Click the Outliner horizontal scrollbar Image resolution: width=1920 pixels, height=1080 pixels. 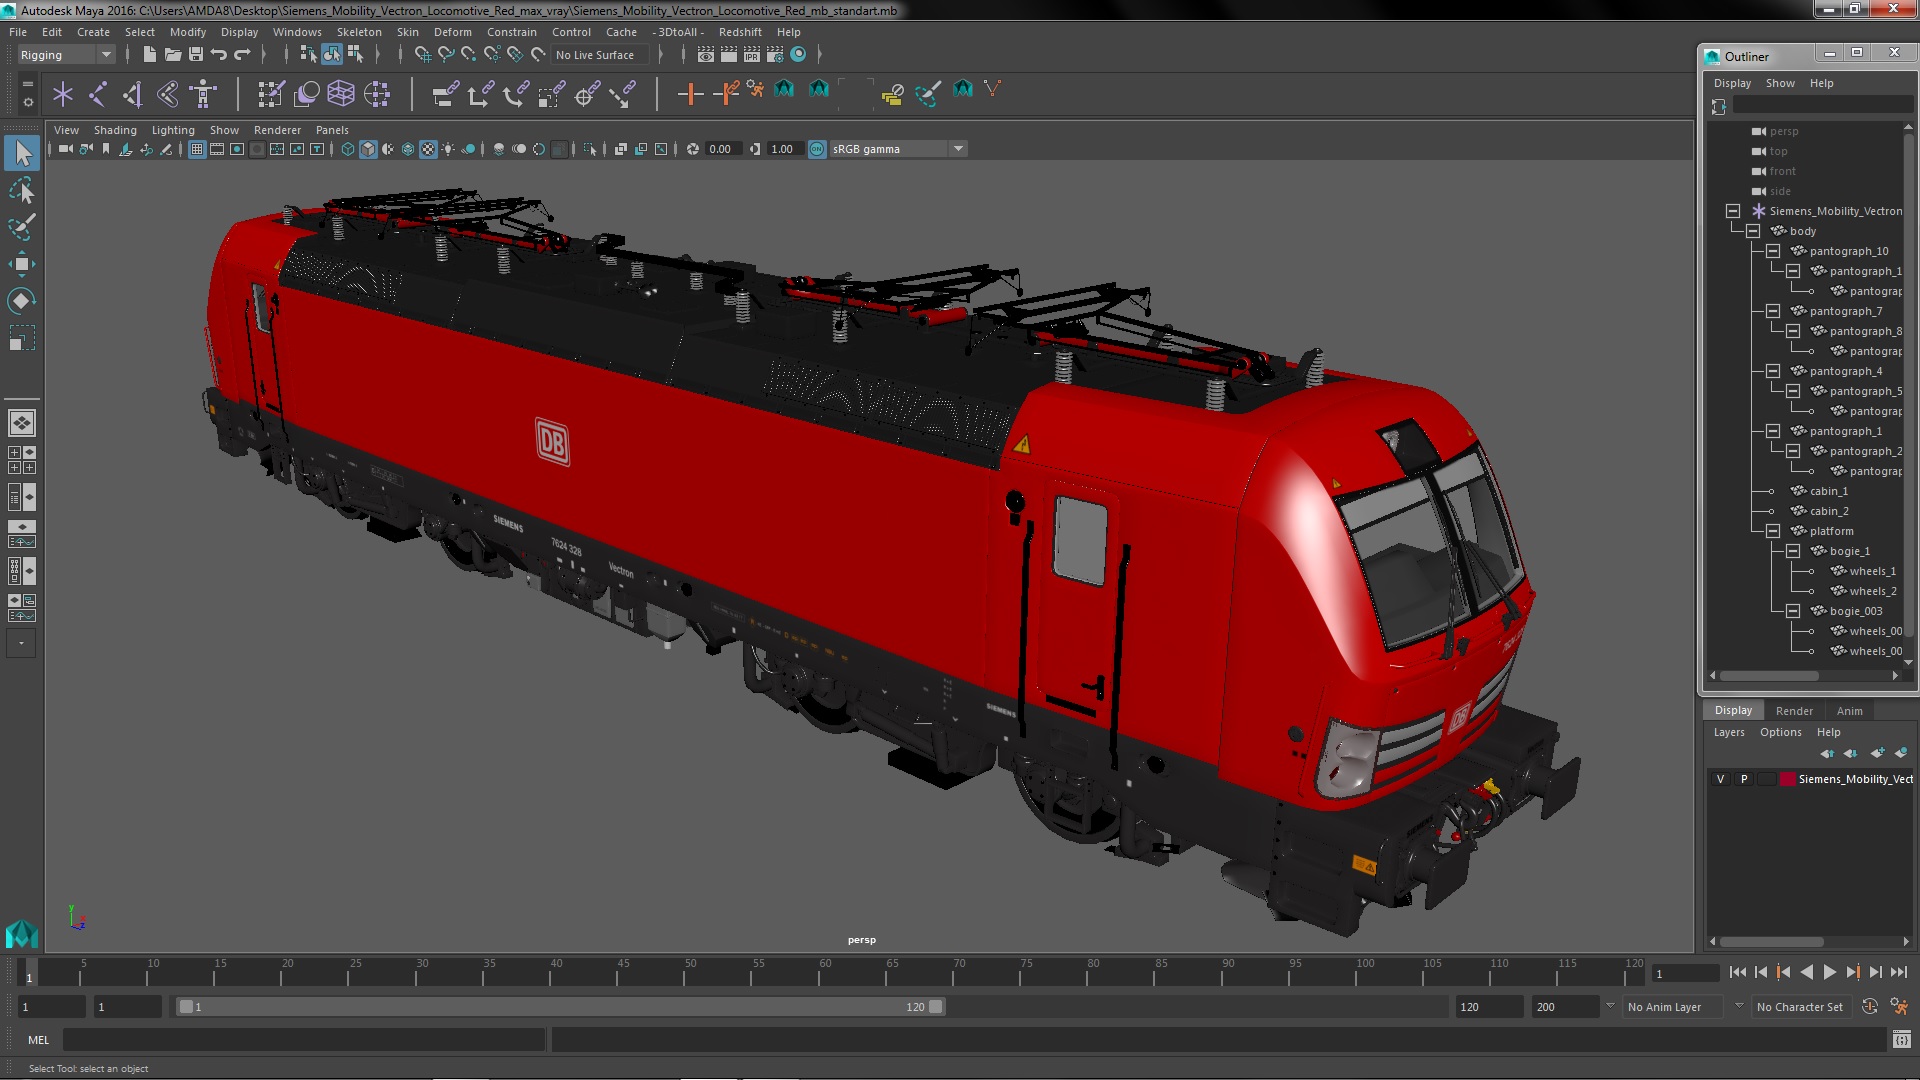click(1769, 676)
